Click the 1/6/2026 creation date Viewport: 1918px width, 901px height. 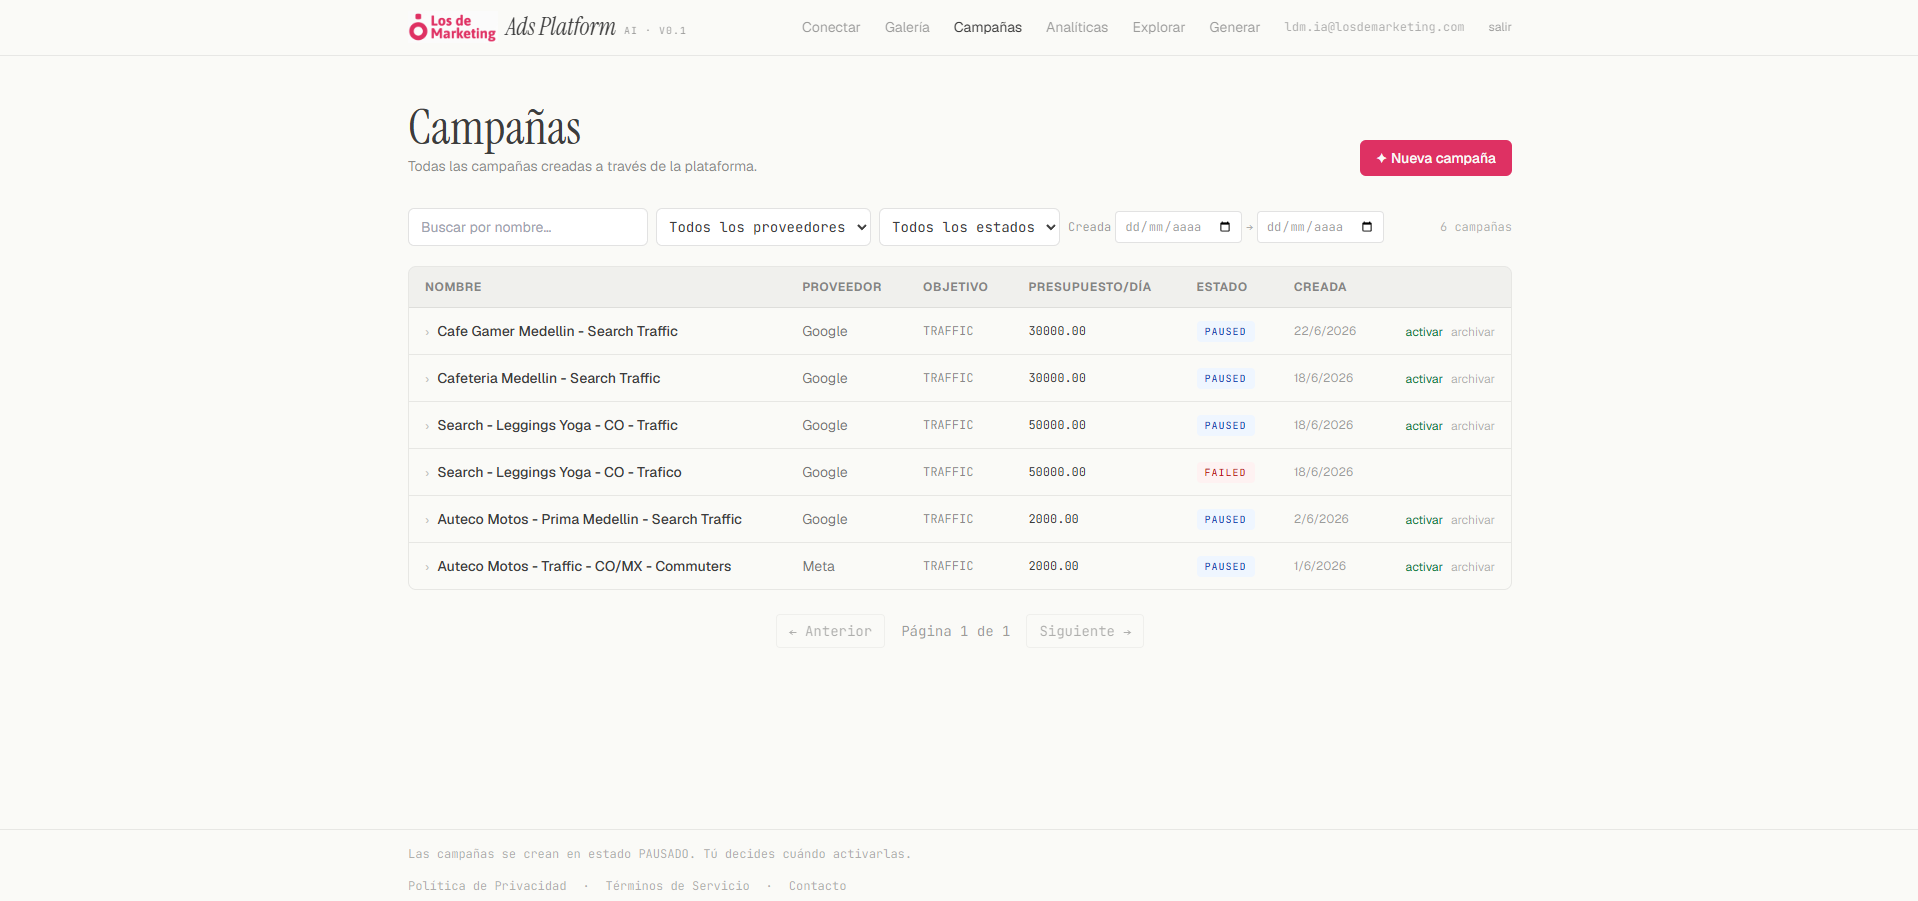(1320, 566)
